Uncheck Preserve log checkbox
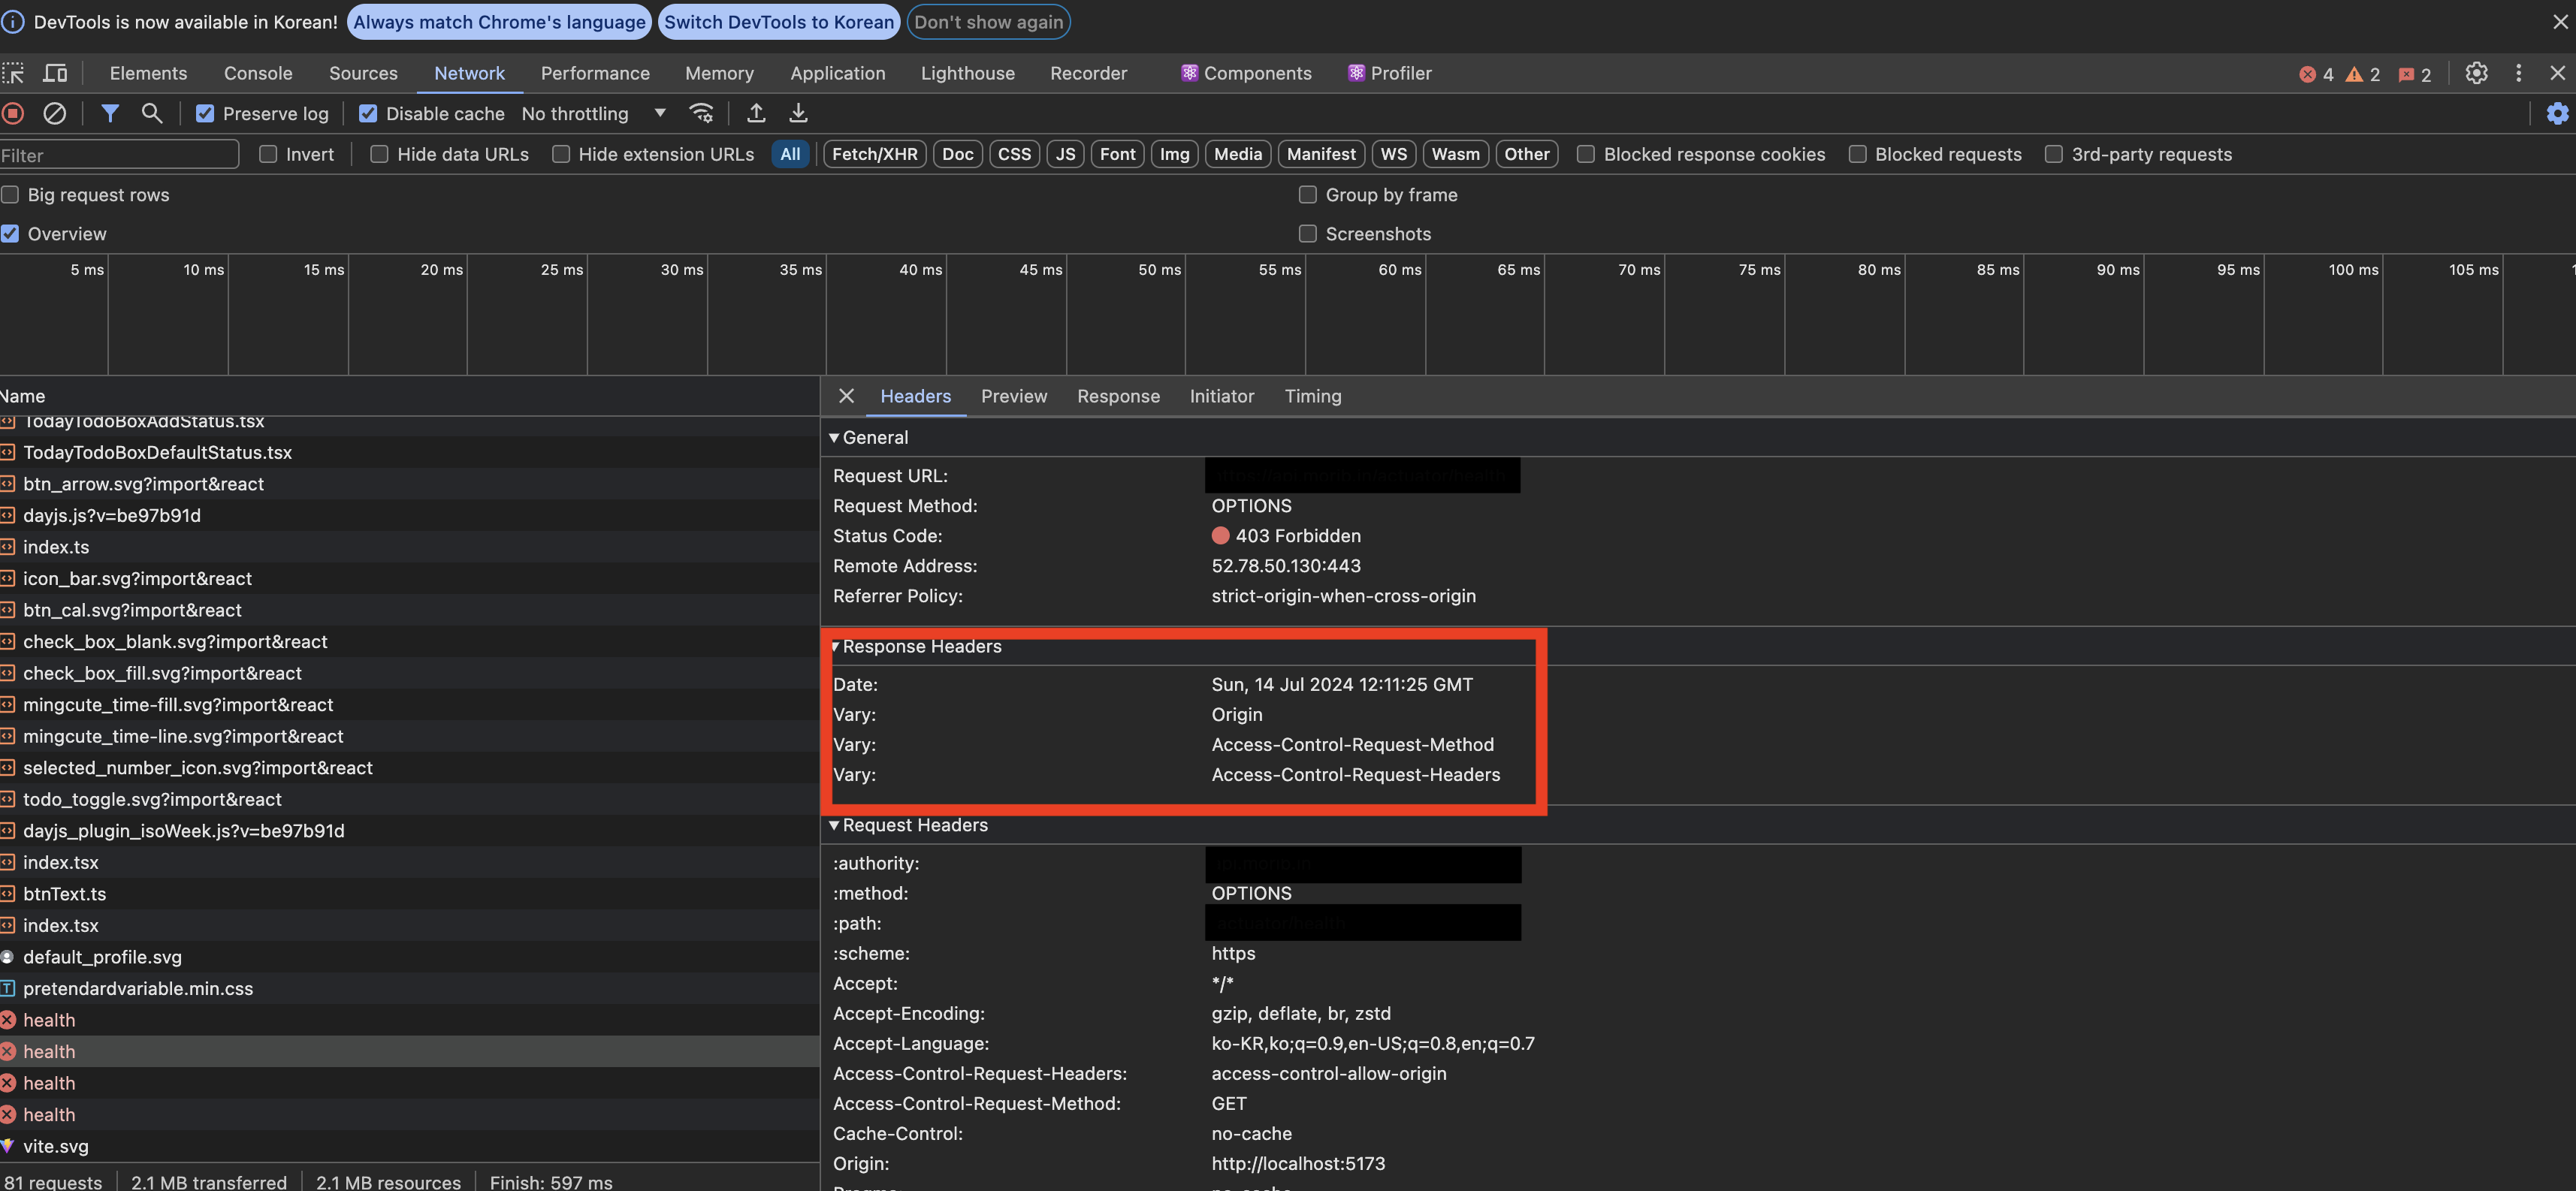Viewport: 2576px width, 1191px height. (205, 114)
